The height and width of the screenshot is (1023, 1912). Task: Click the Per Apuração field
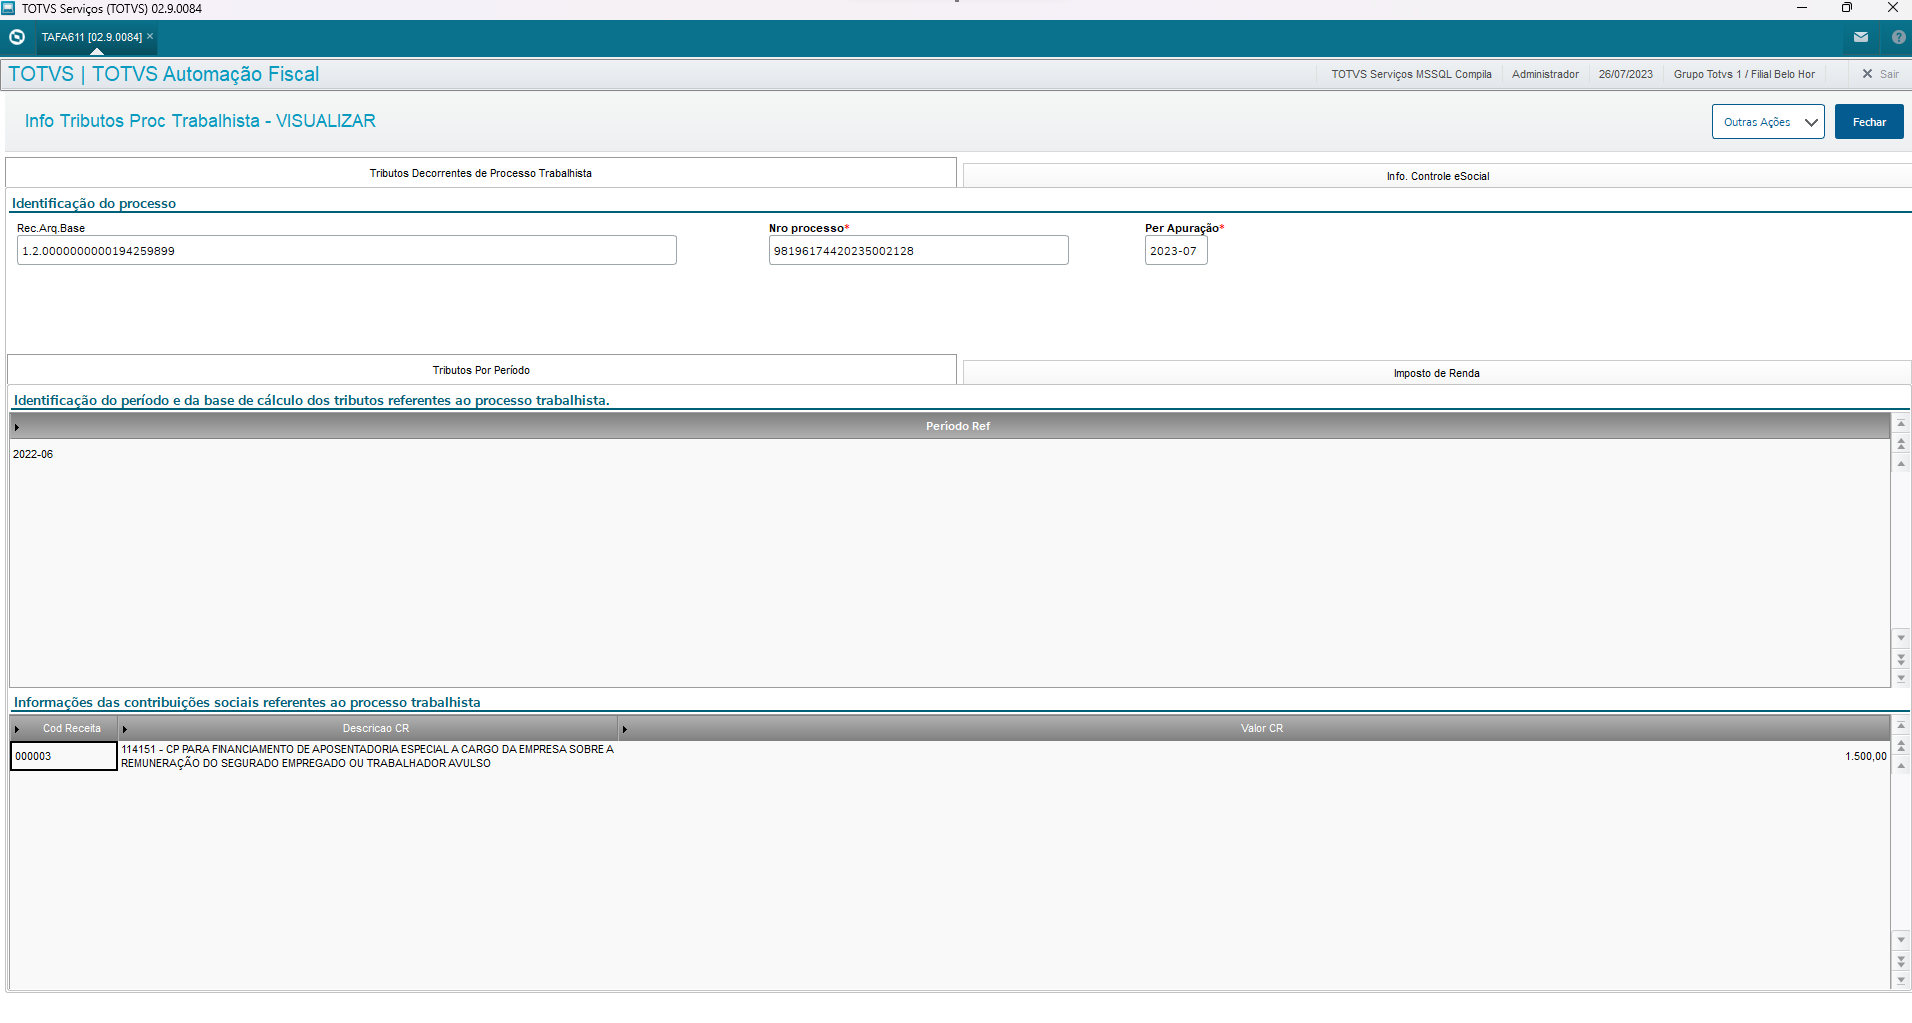pyautogui.click(x=1176, y=251)
